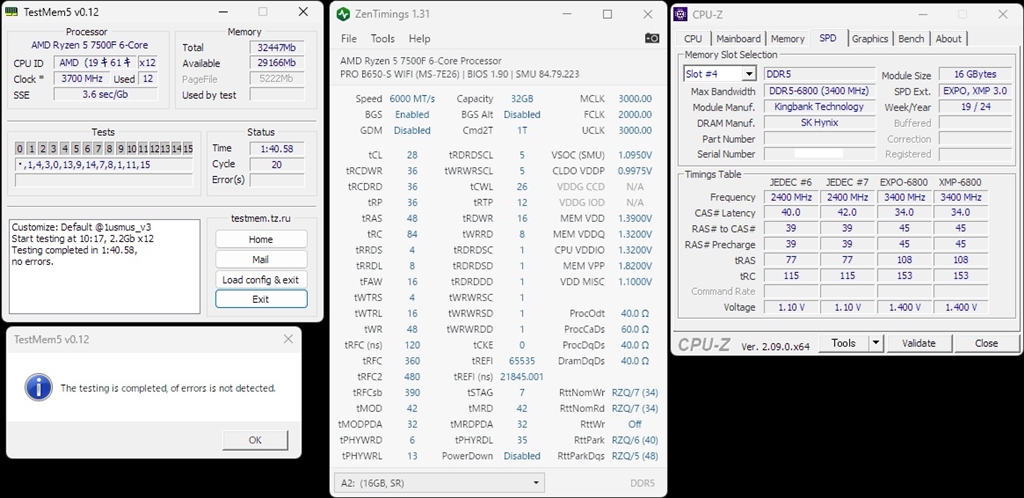Click the Serial Number field in CPU-Z
The image size is (1024, 498).
tap(820, 154)
